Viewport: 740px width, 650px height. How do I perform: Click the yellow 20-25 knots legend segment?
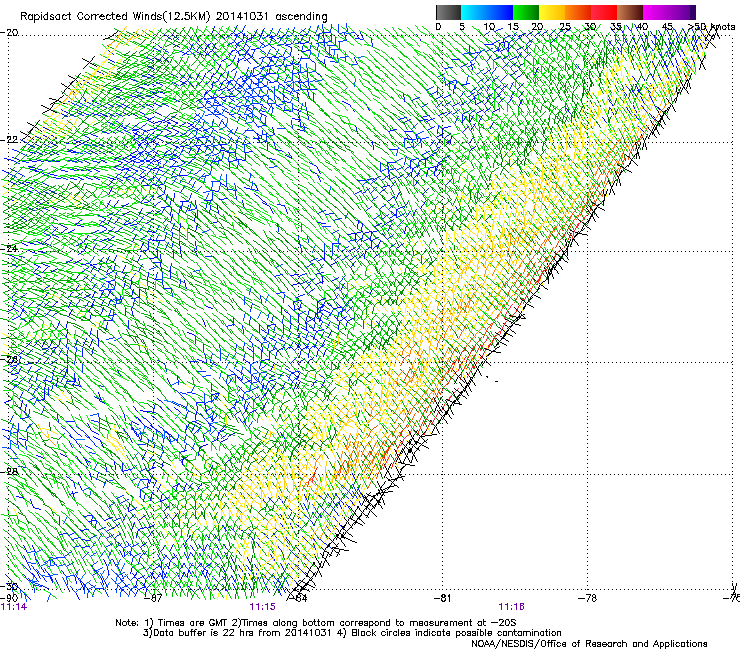pos(552,12)
